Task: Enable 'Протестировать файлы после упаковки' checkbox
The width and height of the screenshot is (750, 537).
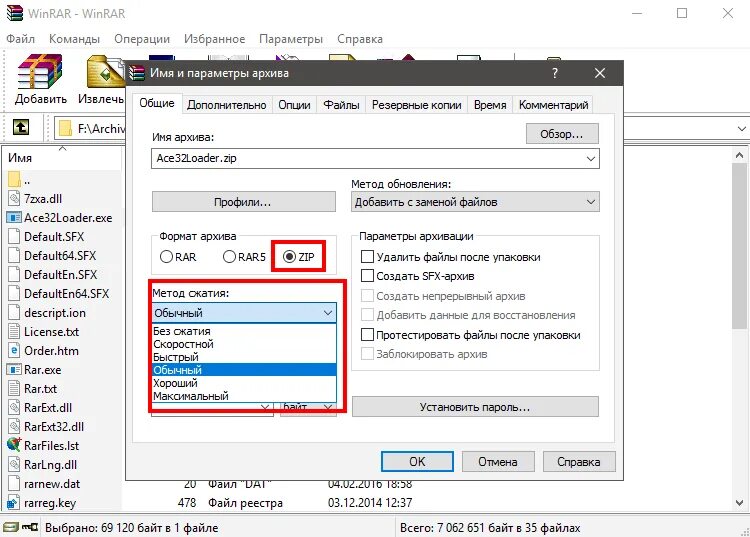Action: [x=367, y=335]
